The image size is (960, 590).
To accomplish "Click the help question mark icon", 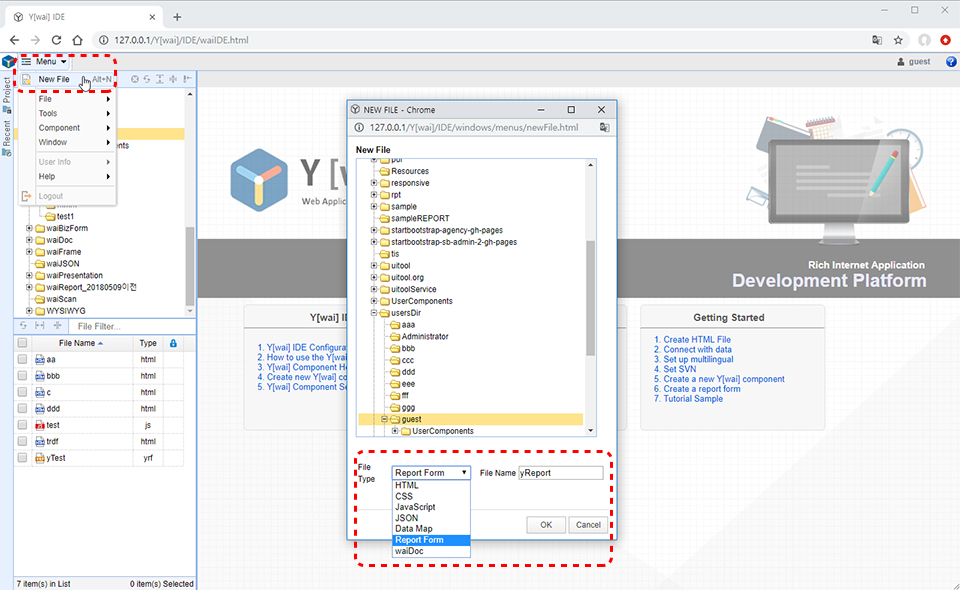I will (x=950, y=62).
